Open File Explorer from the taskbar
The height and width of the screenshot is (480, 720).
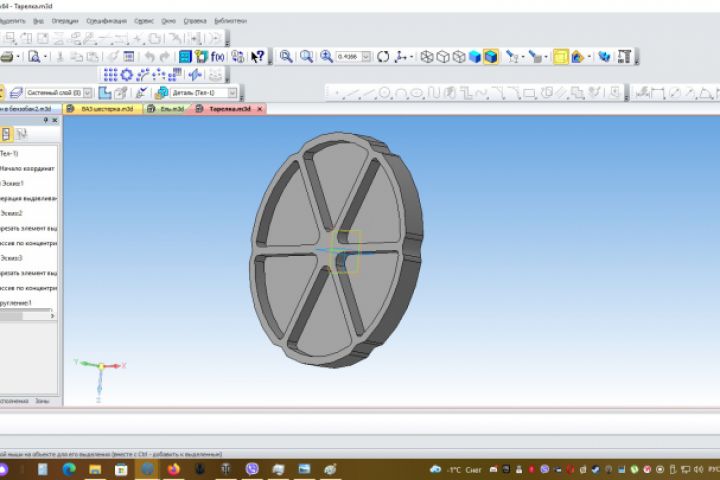(x=95, y=469)
